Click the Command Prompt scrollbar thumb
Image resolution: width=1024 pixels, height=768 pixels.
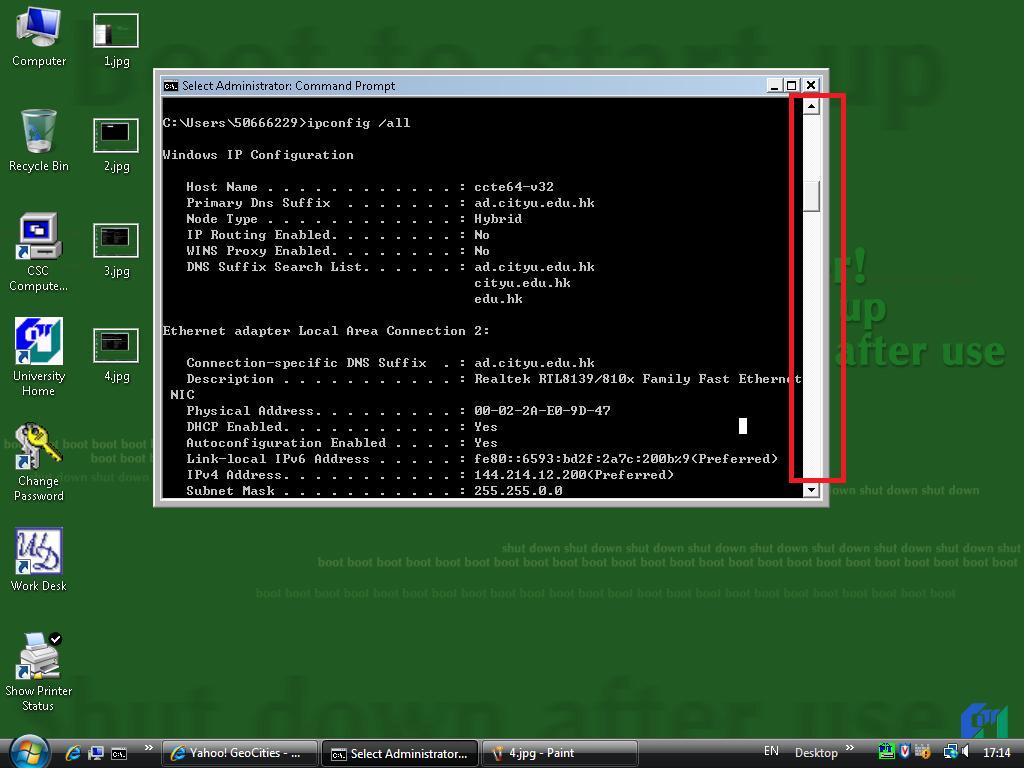click(811, 196)
